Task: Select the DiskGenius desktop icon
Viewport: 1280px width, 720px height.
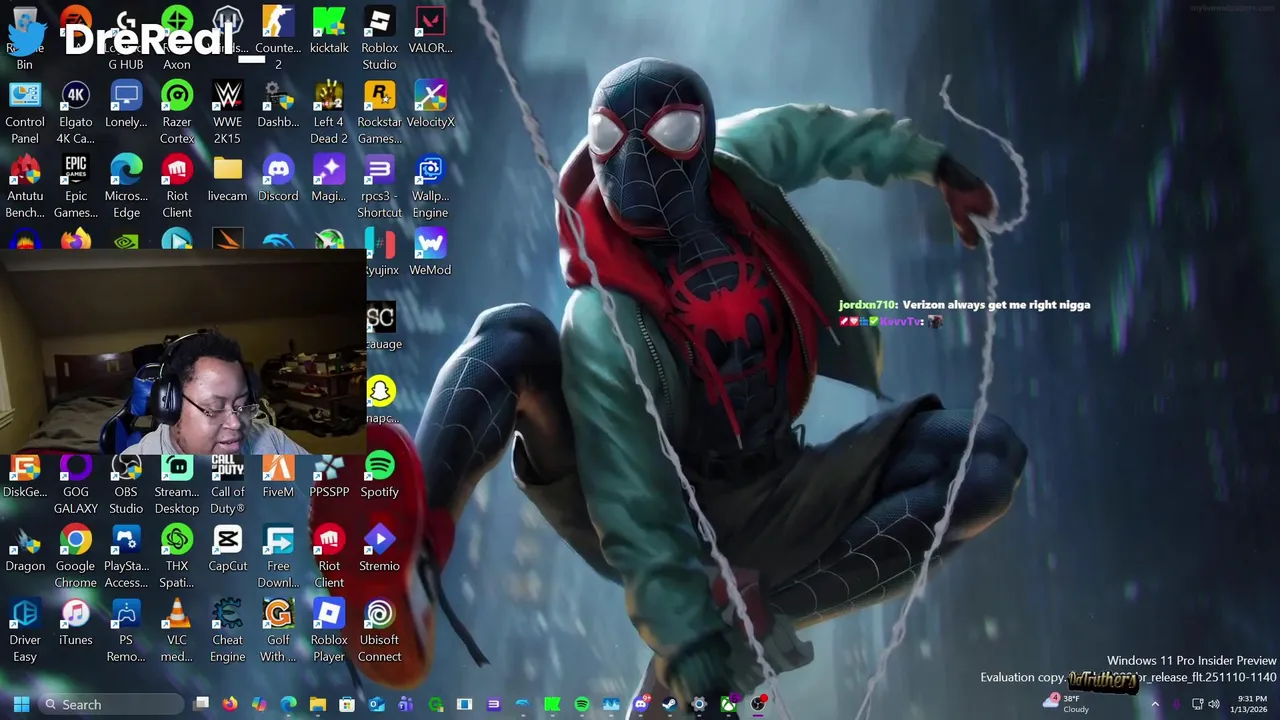Action: (25, 475)
